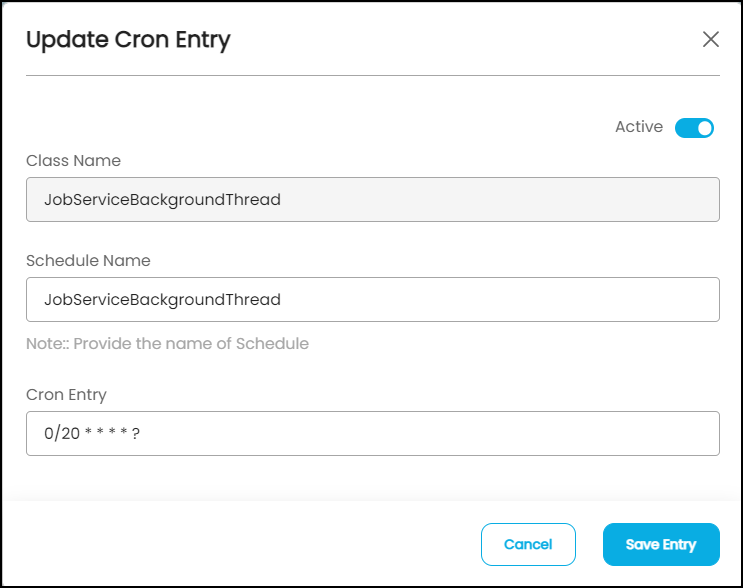Focus the Schedule Name input field

click(372, 299)
